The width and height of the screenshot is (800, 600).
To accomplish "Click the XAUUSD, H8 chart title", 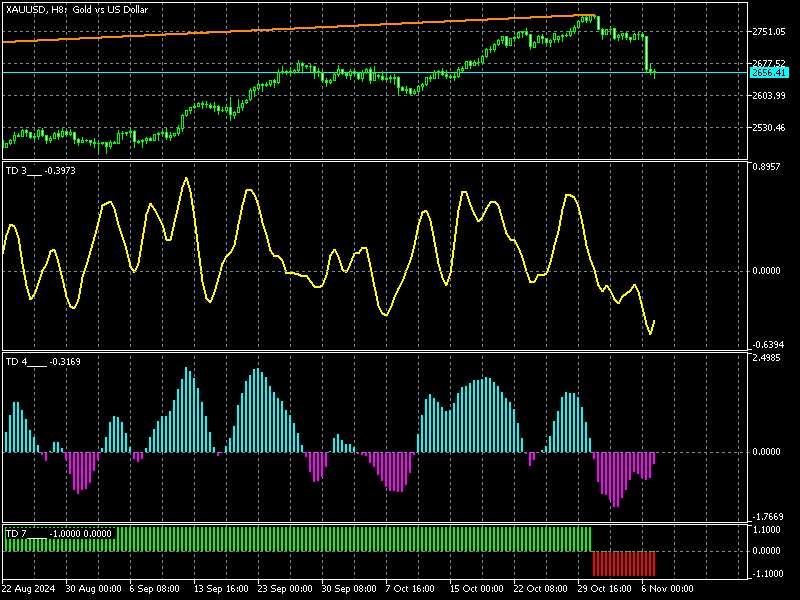I will 77,10.
